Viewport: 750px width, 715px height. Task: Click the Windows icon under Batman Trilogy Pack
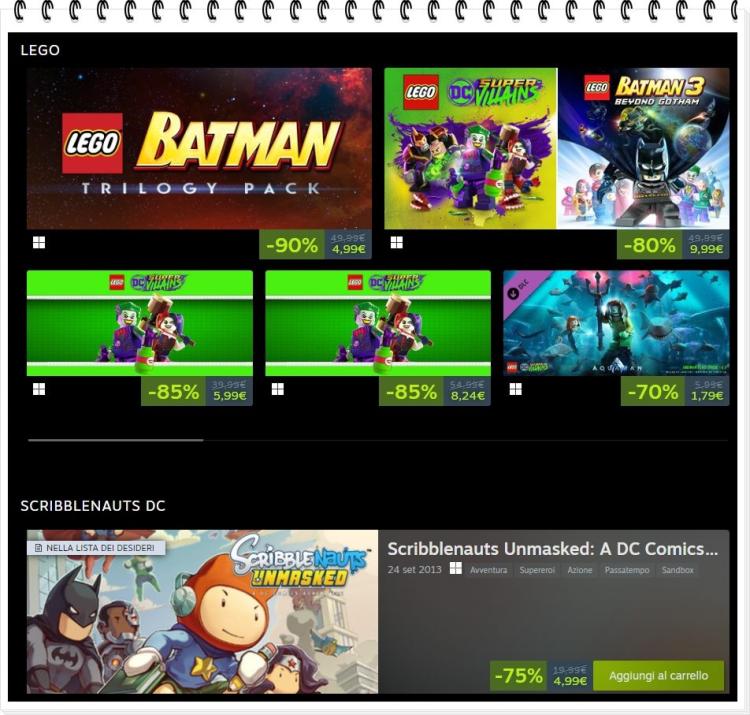[x=39, y=243]
